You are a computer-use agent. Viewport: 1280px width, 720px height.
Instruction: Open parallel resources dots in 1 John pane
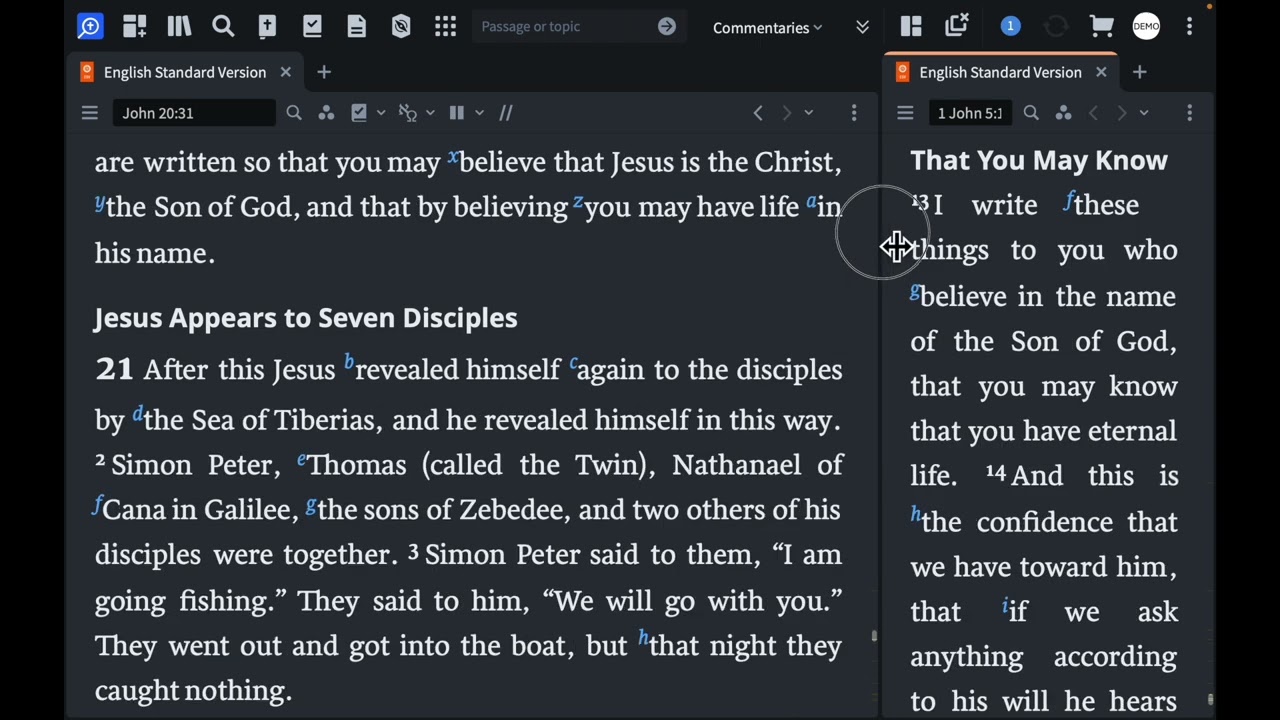coord(1063,113)
